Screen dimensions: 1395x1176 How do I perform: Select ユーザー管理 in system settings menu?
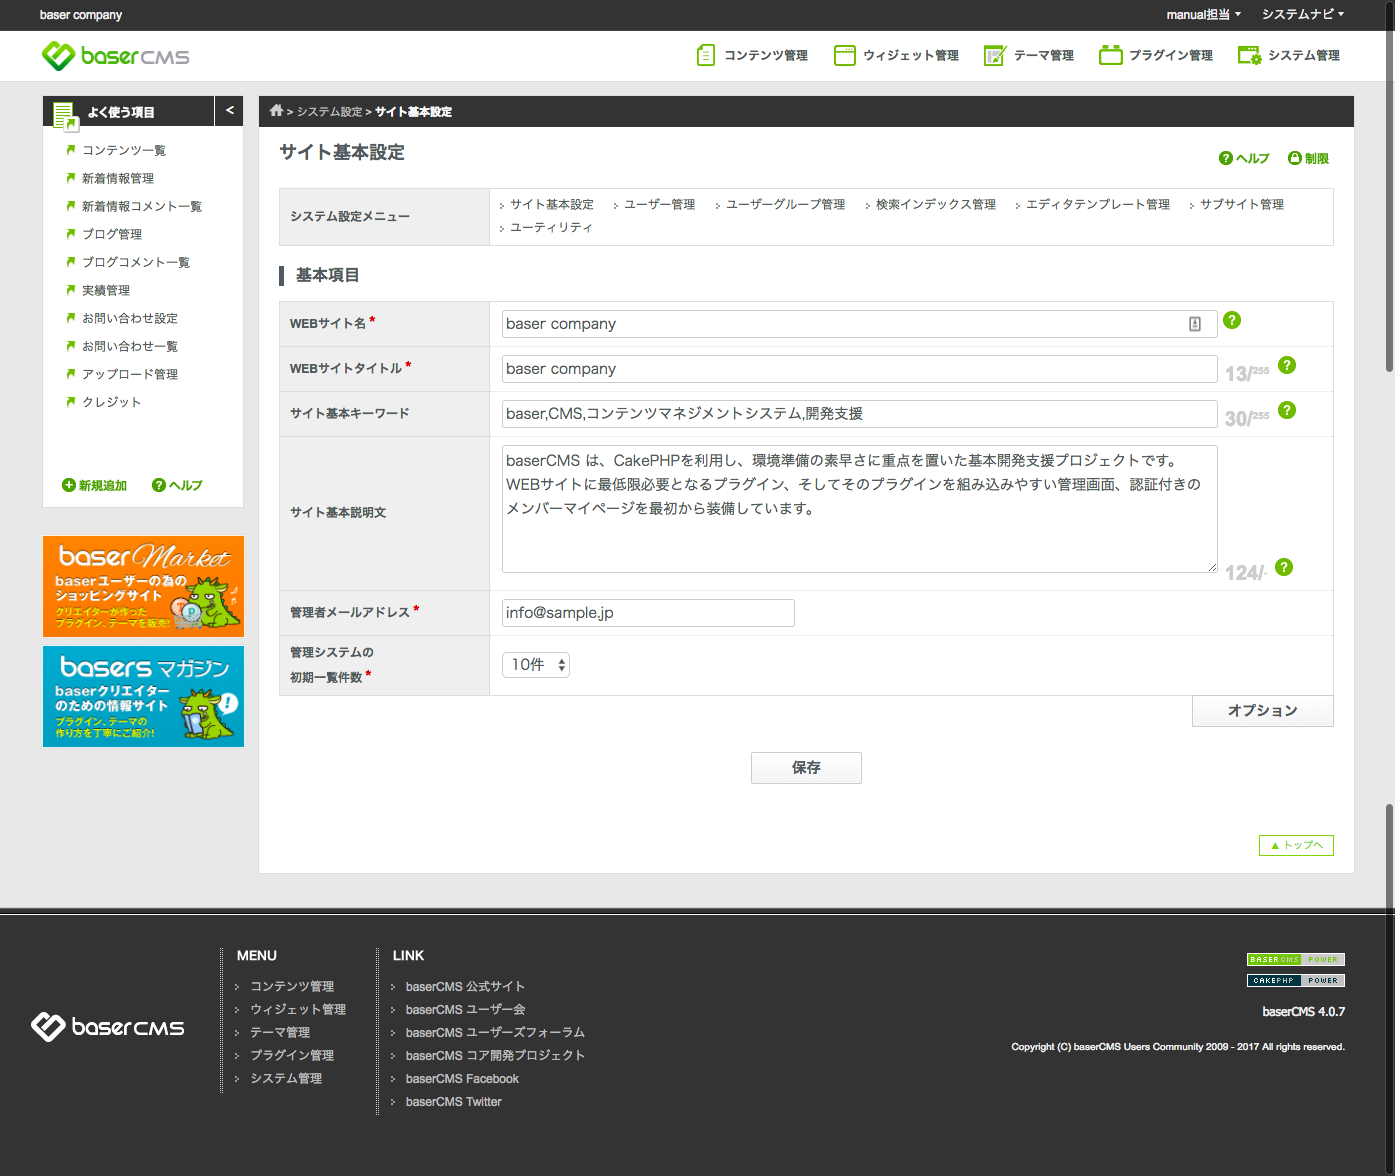[x=659, y=205]
